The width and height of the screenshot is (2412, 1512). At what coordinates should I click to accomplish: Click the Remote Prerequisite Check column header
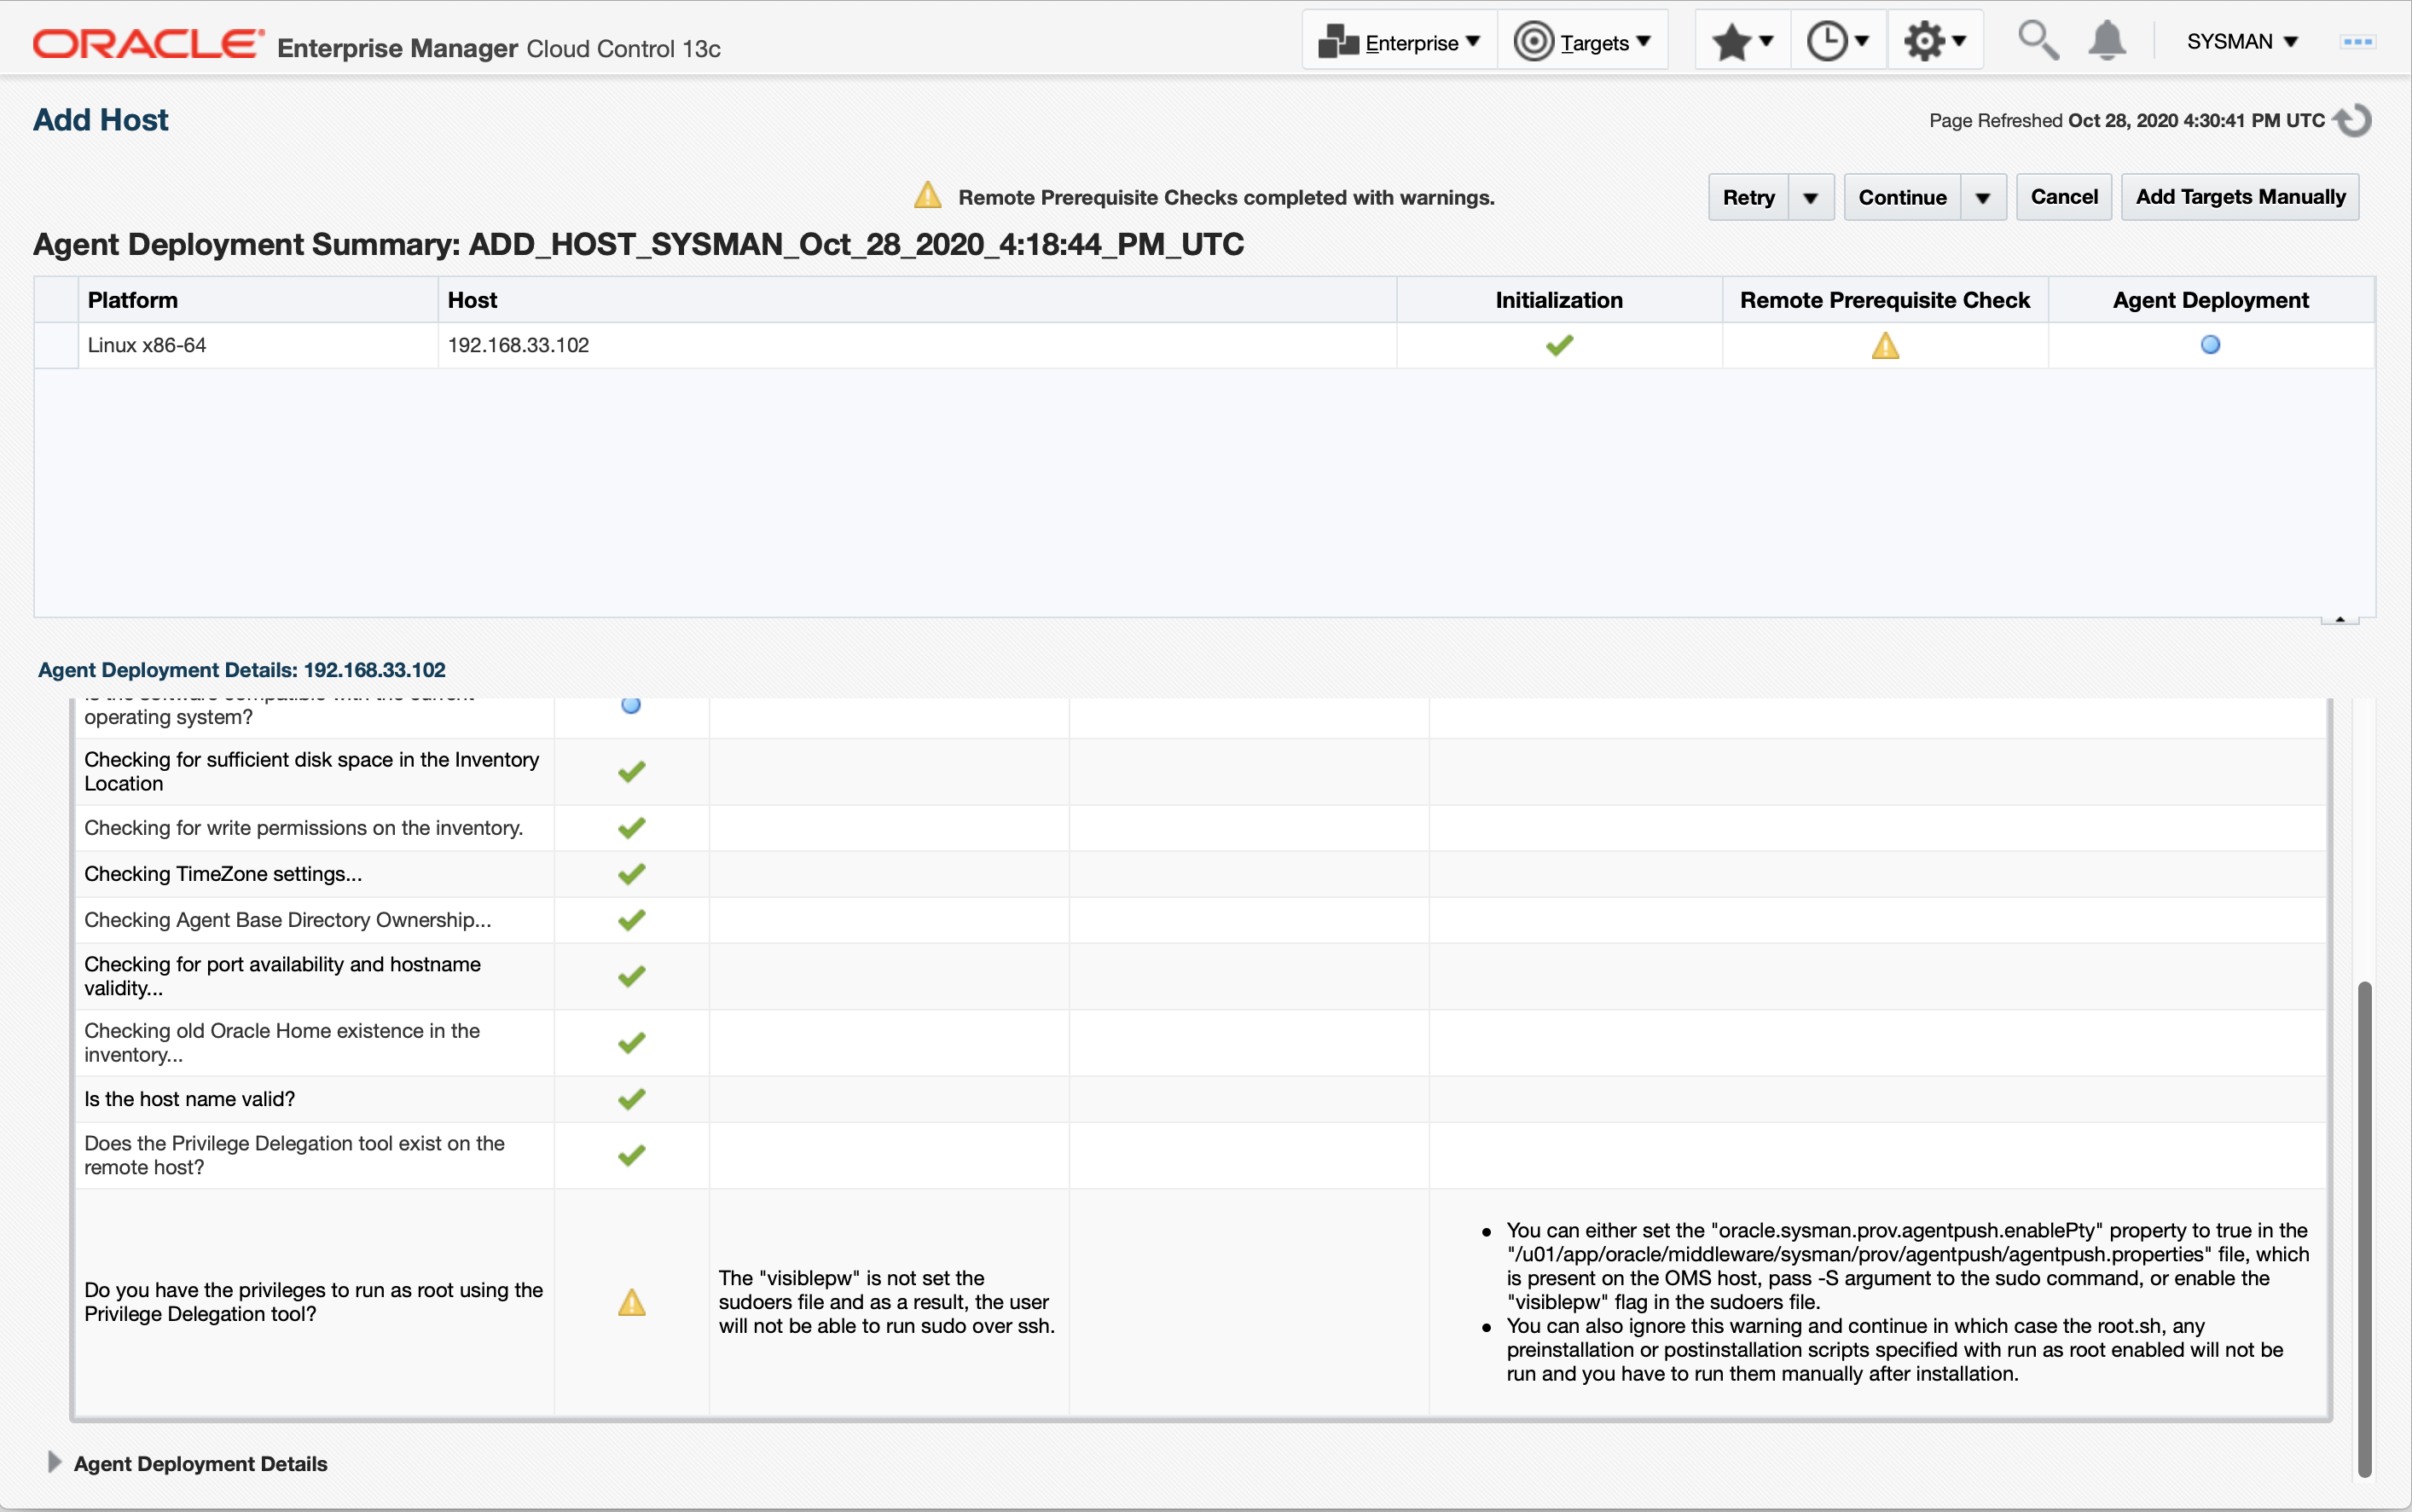(x=1885, y=300)
